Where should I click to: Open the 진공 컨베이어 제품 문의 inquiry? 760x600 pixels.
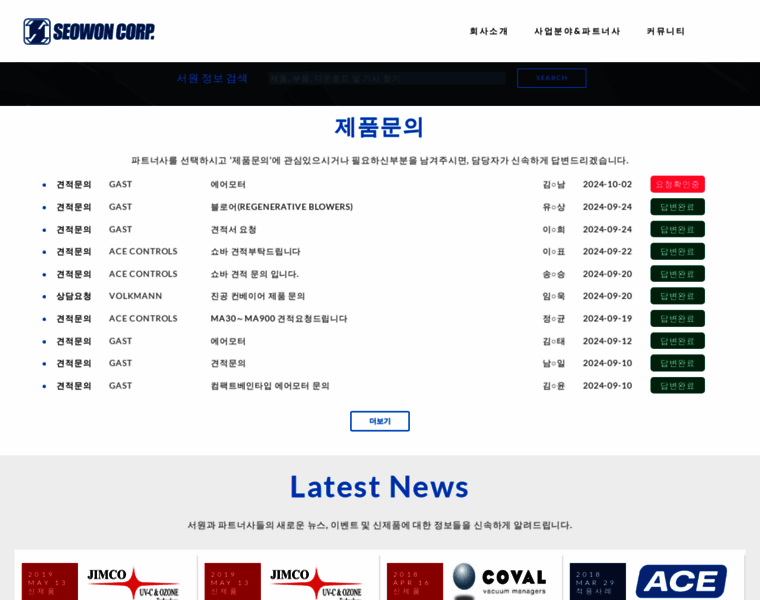pyautogui.click(x=257, y=296)
